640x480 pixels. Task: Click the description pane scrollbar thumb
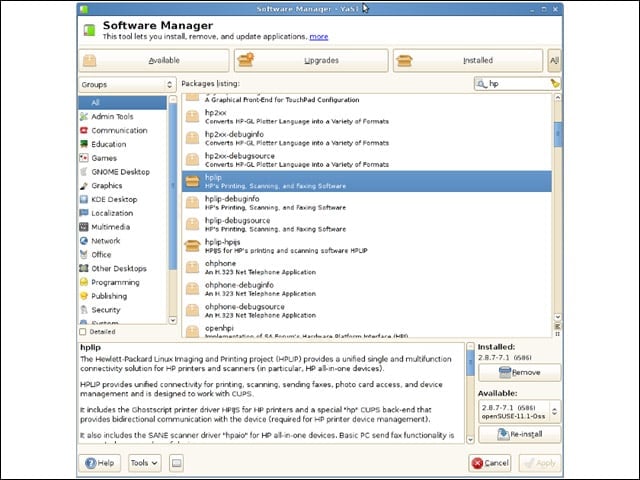[470, 362]
